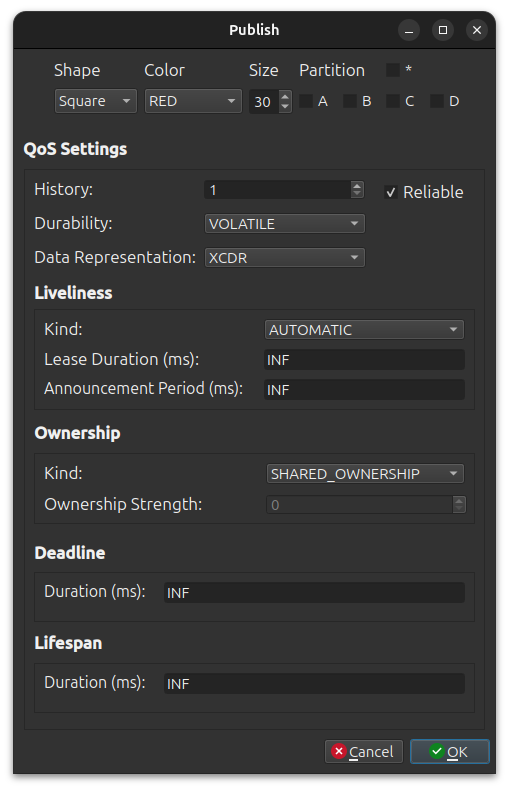Check partition D
This screenshot has height=790, width=509.
(x=436, y=101)
